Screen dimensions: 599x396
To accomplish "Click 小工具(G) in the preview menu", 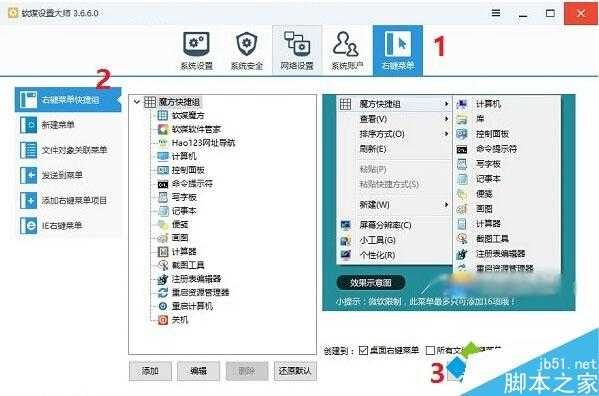I will (394, 240).
